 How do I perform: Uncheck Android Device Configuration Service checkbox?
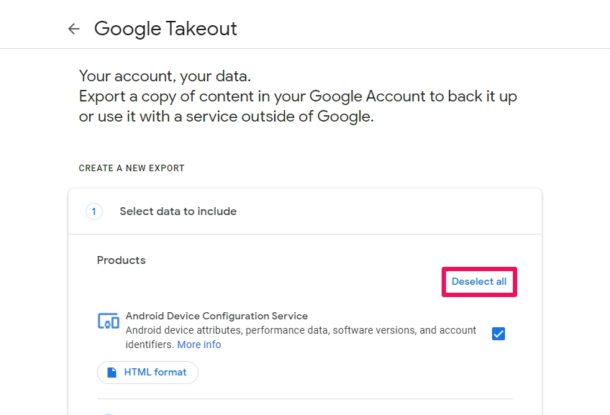tap(498, 334)
